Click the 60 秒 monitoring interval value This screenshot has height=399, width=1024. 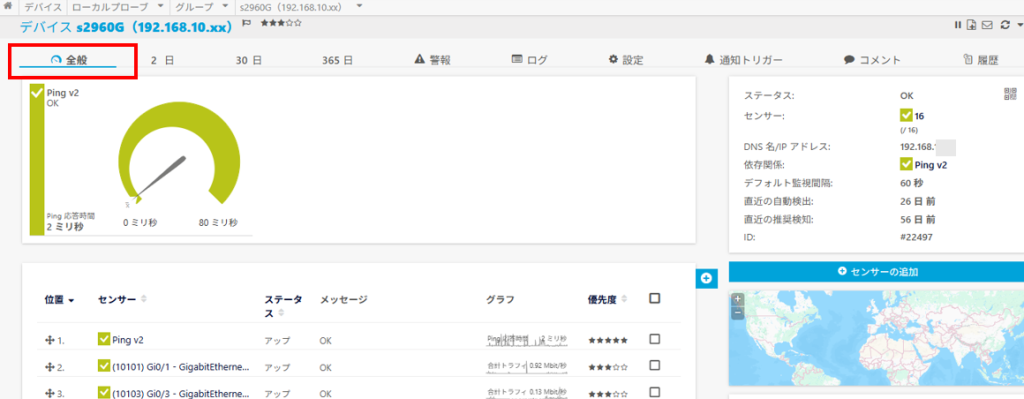[x=912, y=184]
